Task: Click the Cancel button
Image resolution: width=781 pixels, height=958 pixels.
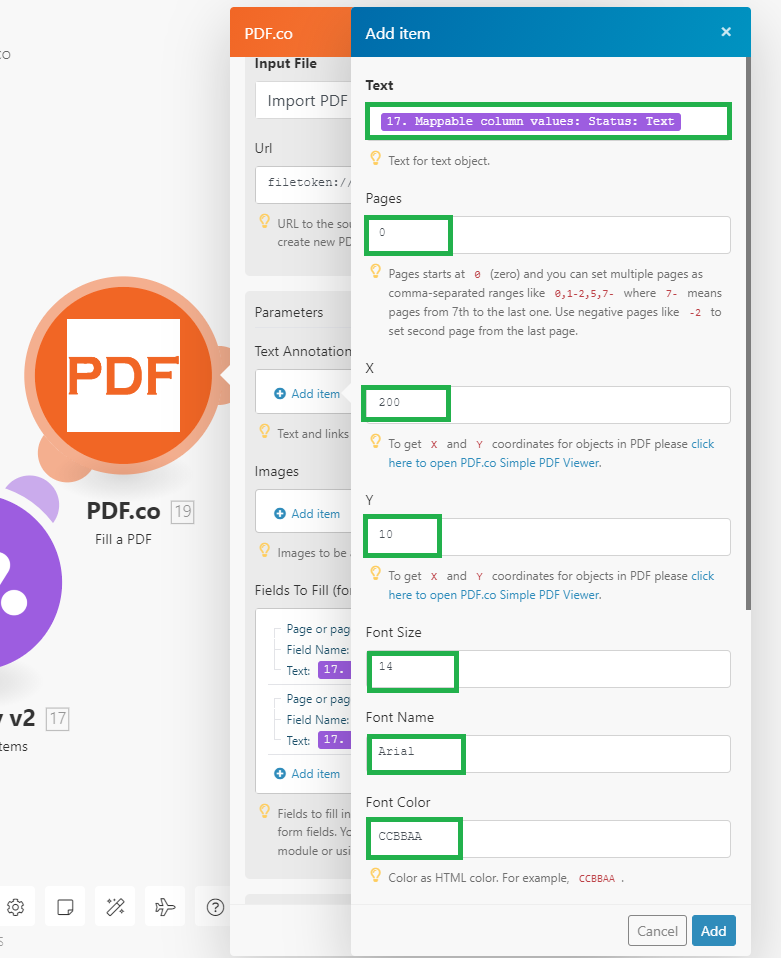Action: 657,931
